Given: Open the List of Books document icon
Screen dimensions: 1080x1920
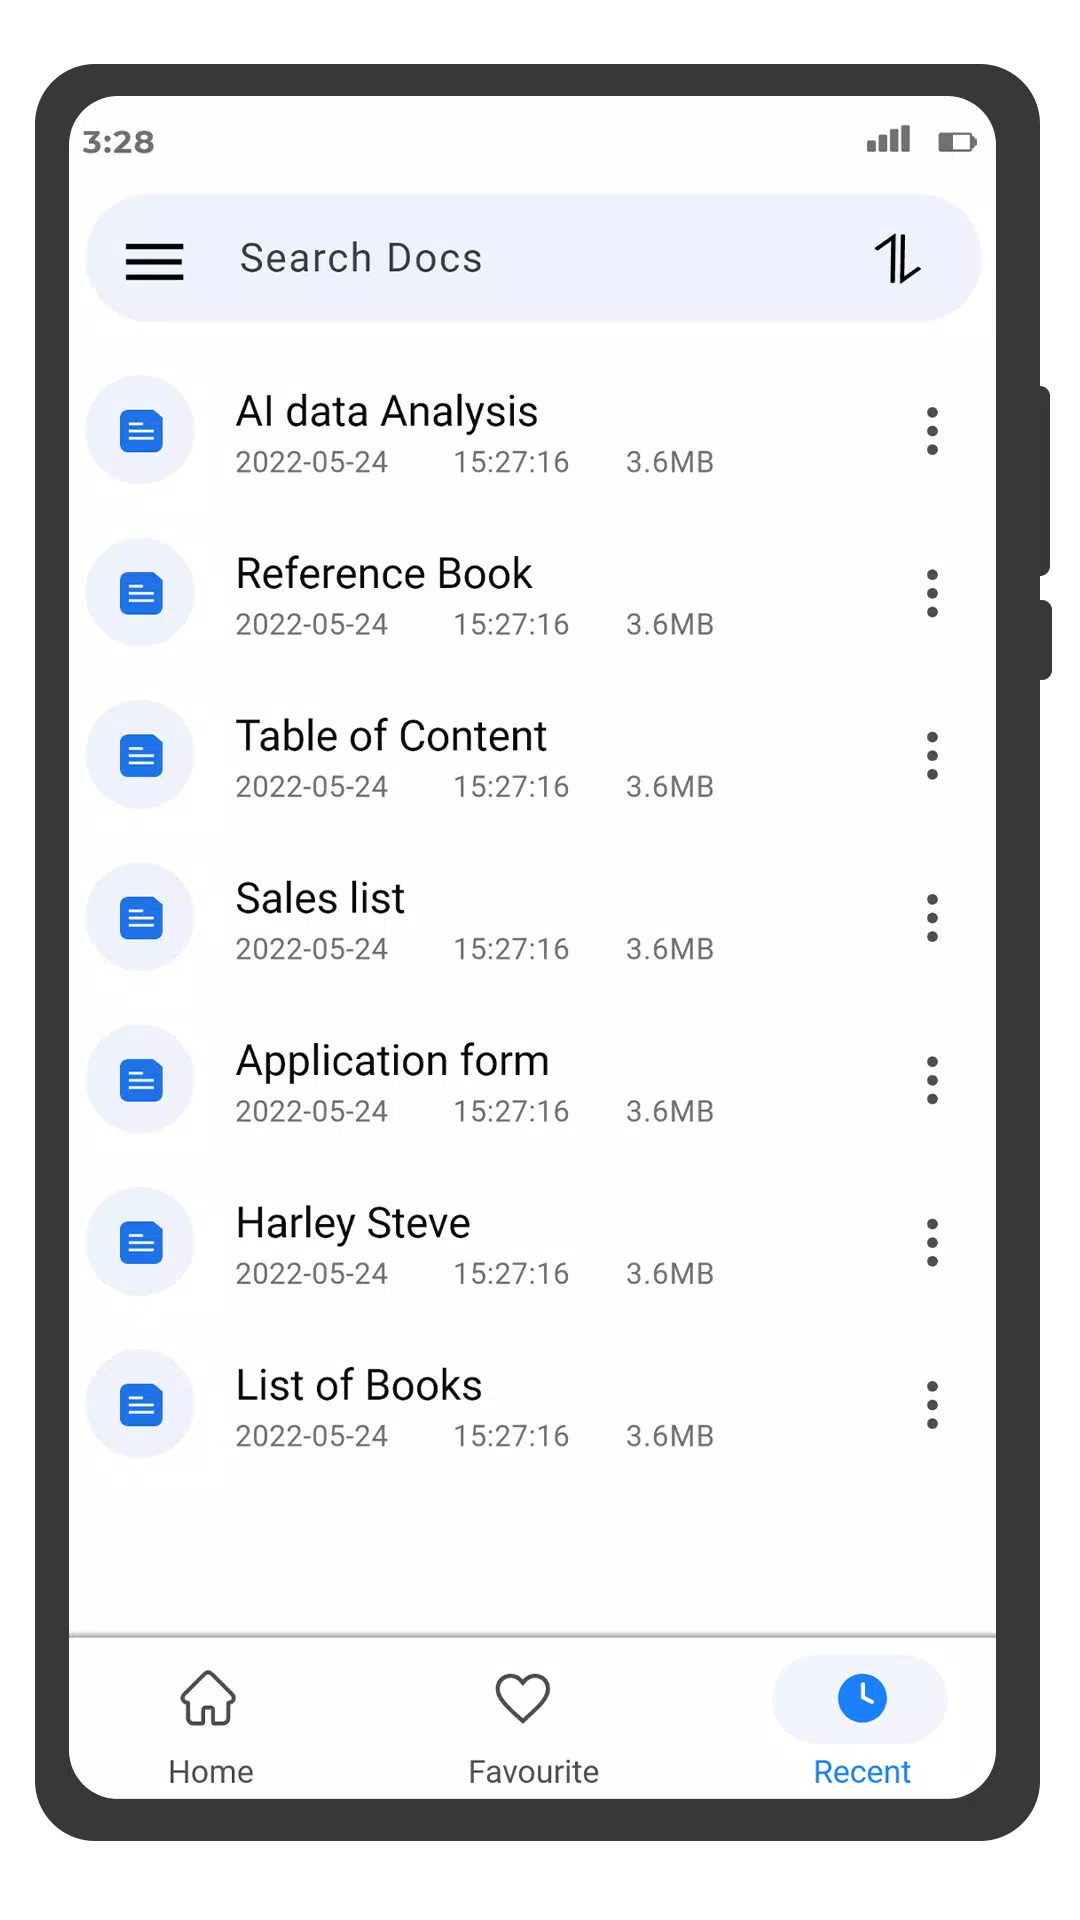Looking at the screenshot, I should point(141,1405).
